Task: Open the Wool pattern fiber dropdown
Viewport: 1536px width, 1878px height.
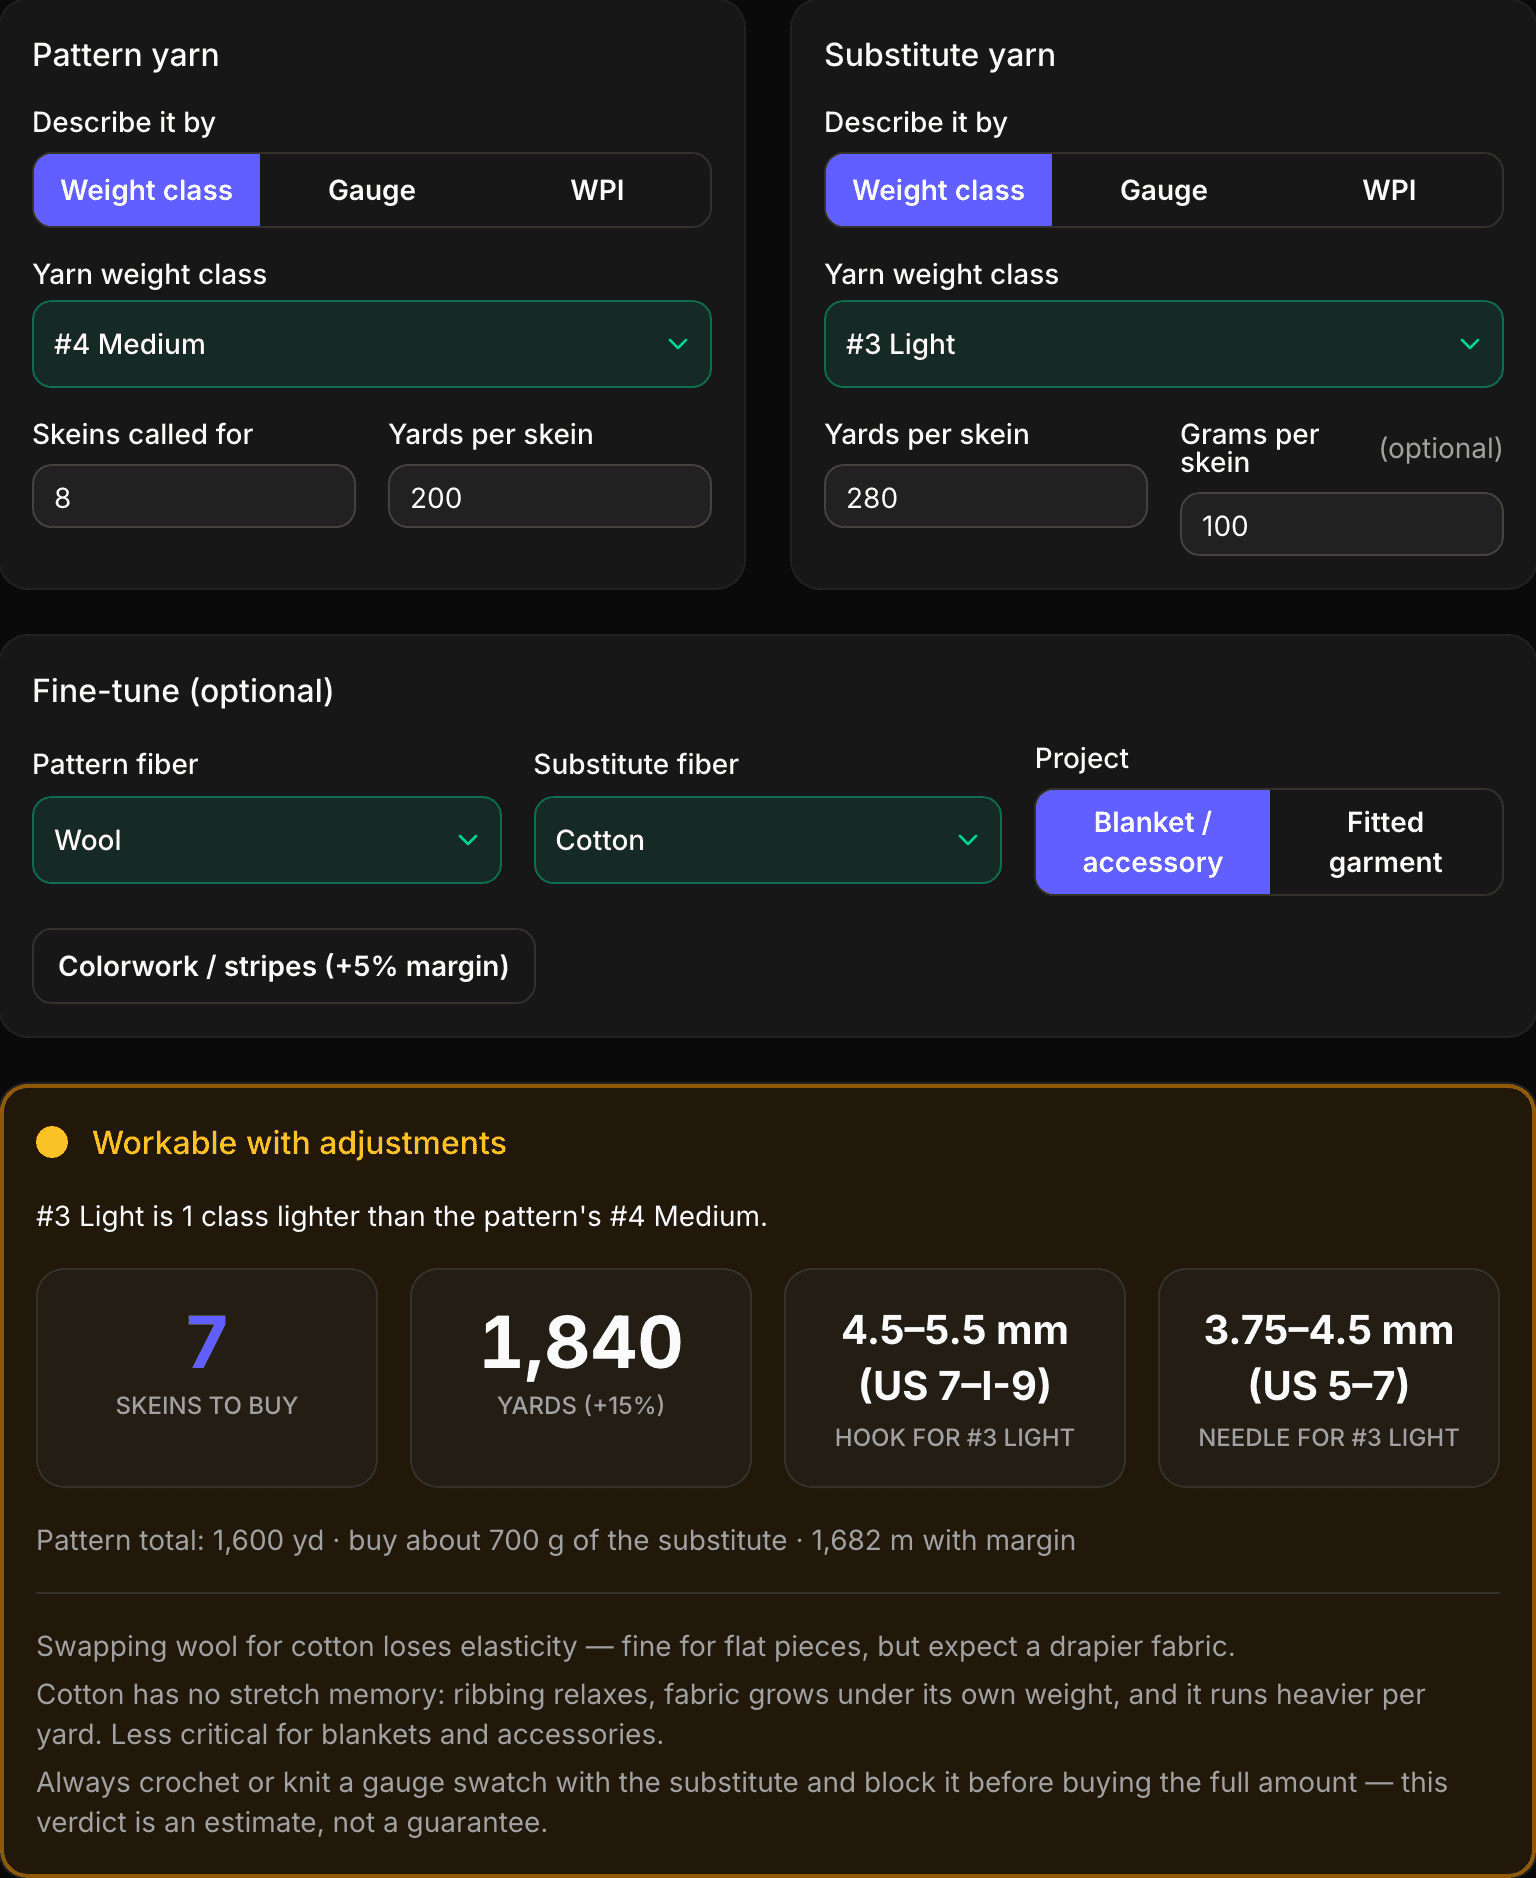Action: point(267,840)
